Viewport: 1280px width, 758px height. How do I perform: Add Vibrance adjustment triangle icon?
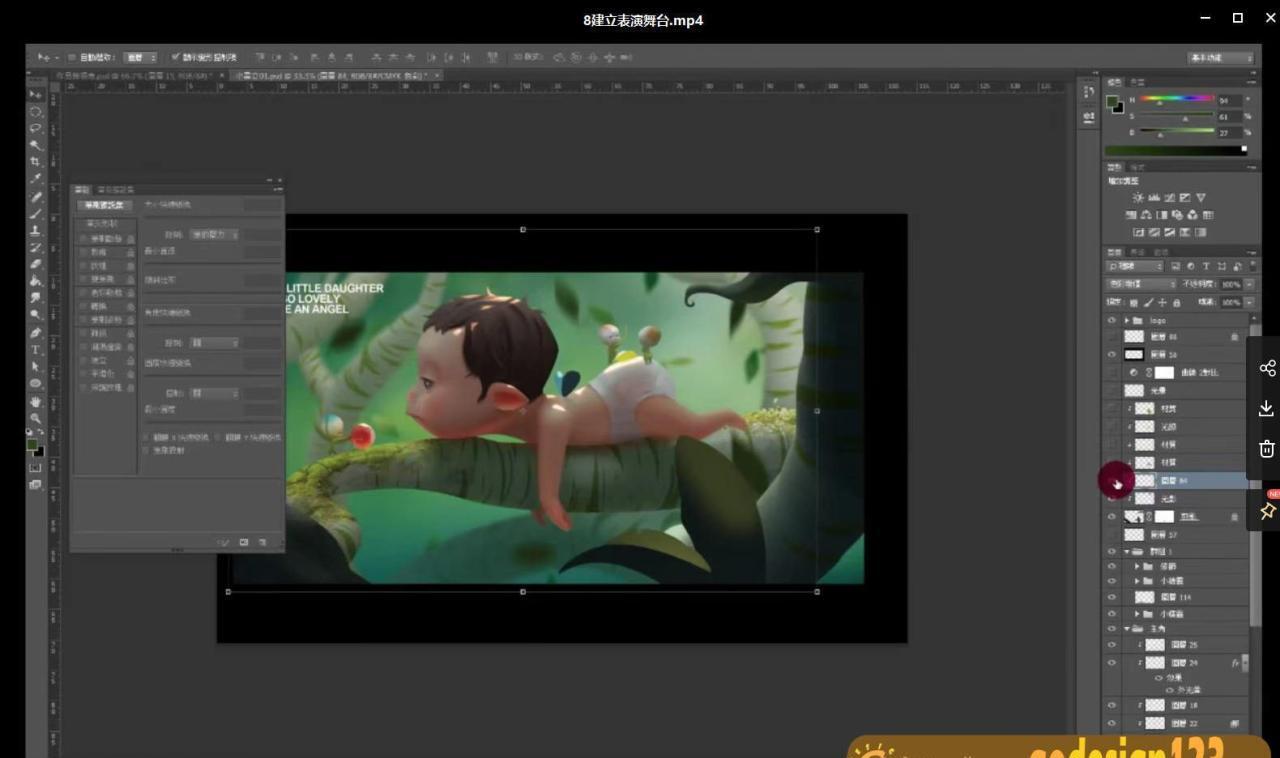(x=1201, y=198)
